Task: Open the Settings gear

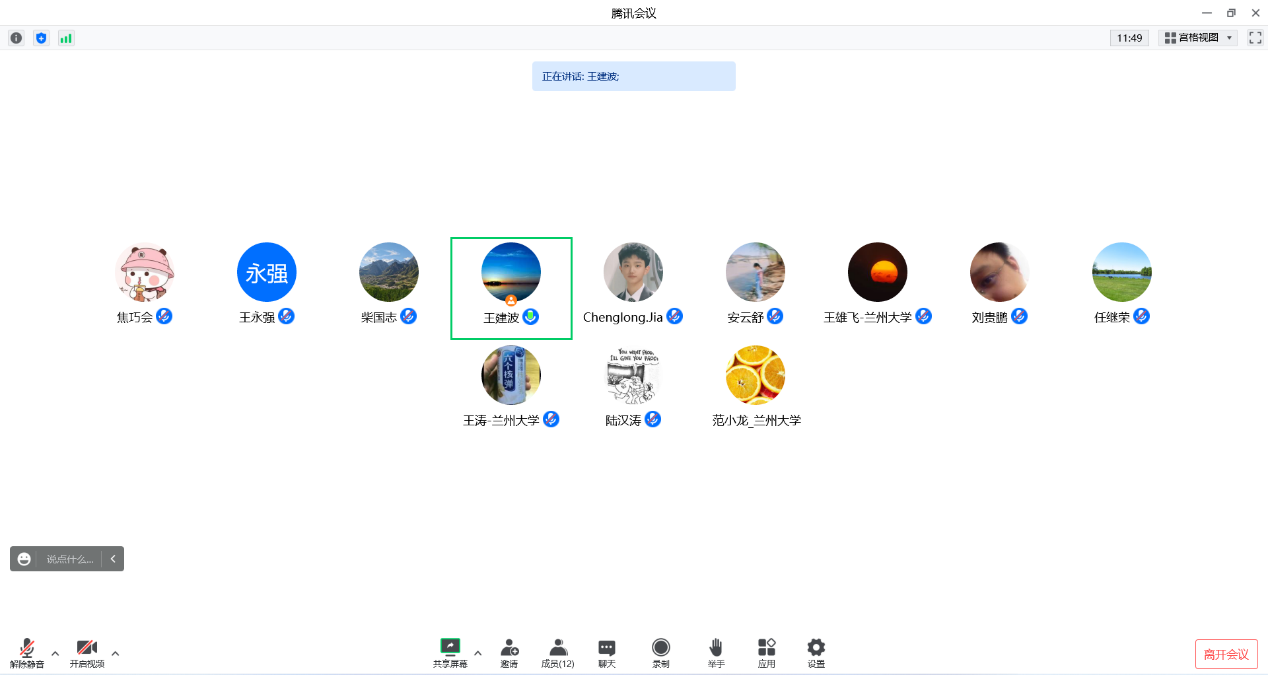Action: pos(816,652)
